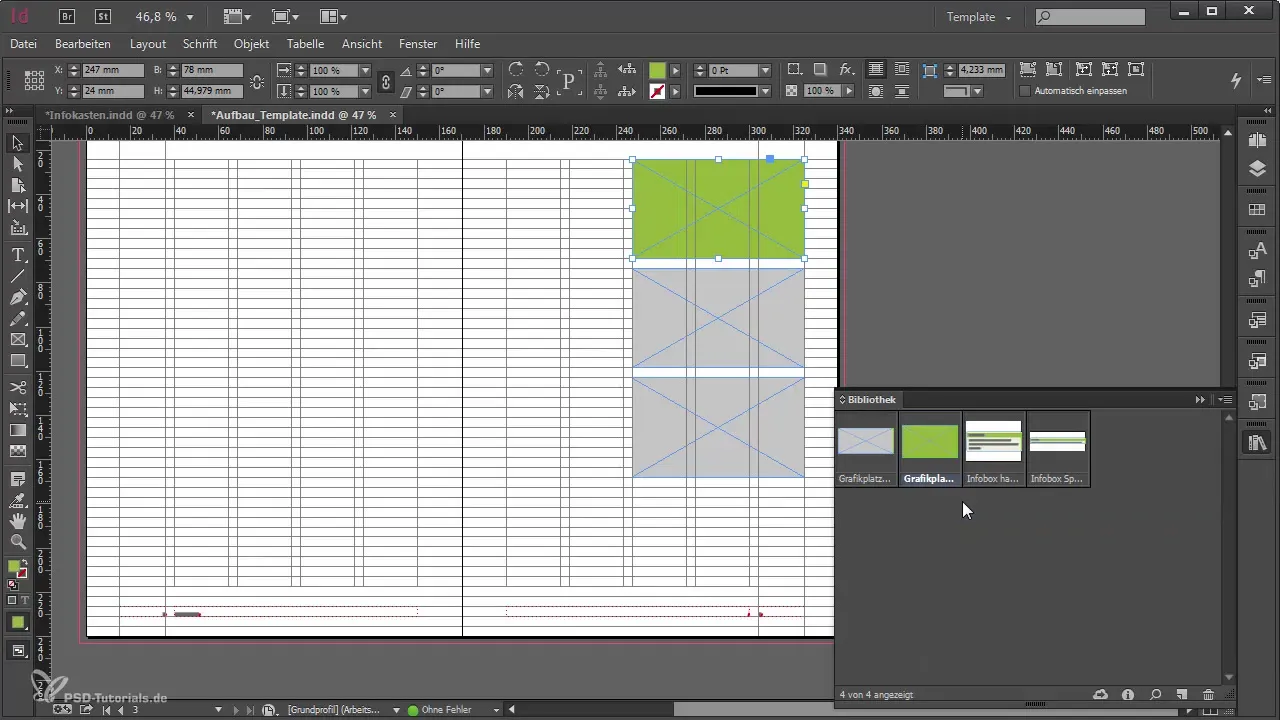Open the stroke weight 0 Pt dropdown
This screenshot has width=1280, height=720.
click(765, 71)
